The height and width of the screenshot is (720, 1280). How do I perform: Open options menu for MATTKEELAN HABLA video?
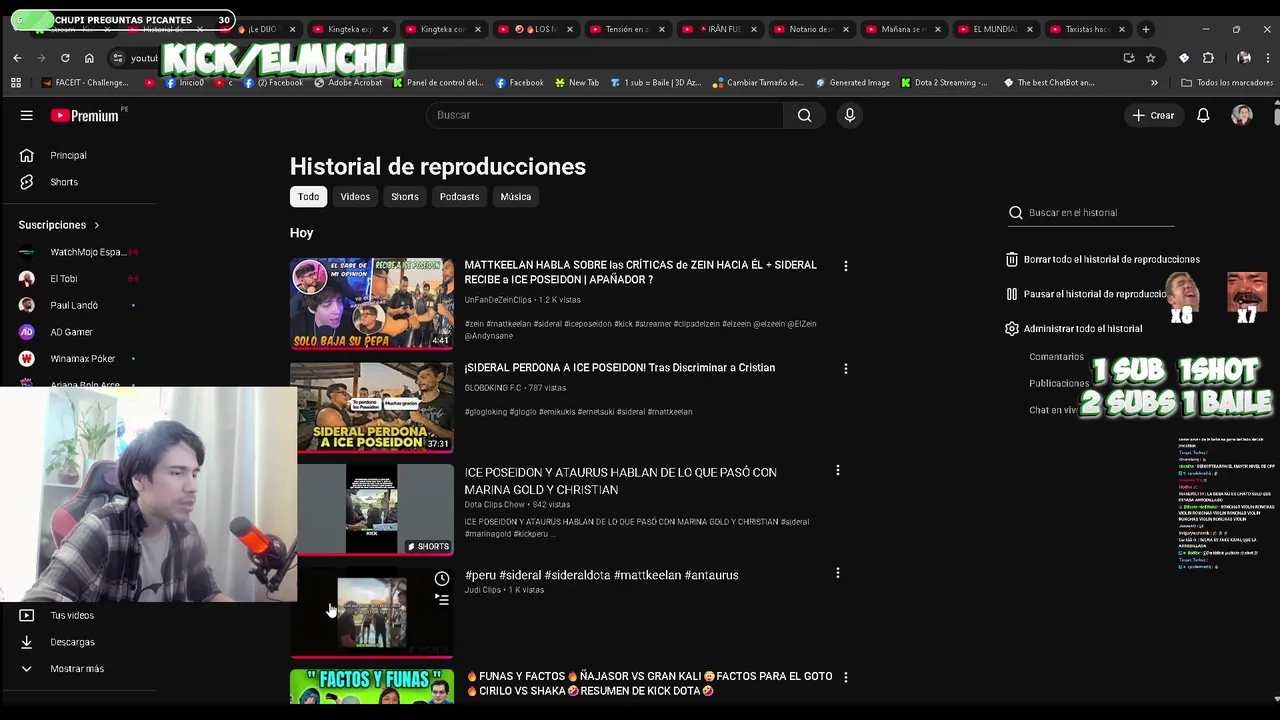coord(846,266)
